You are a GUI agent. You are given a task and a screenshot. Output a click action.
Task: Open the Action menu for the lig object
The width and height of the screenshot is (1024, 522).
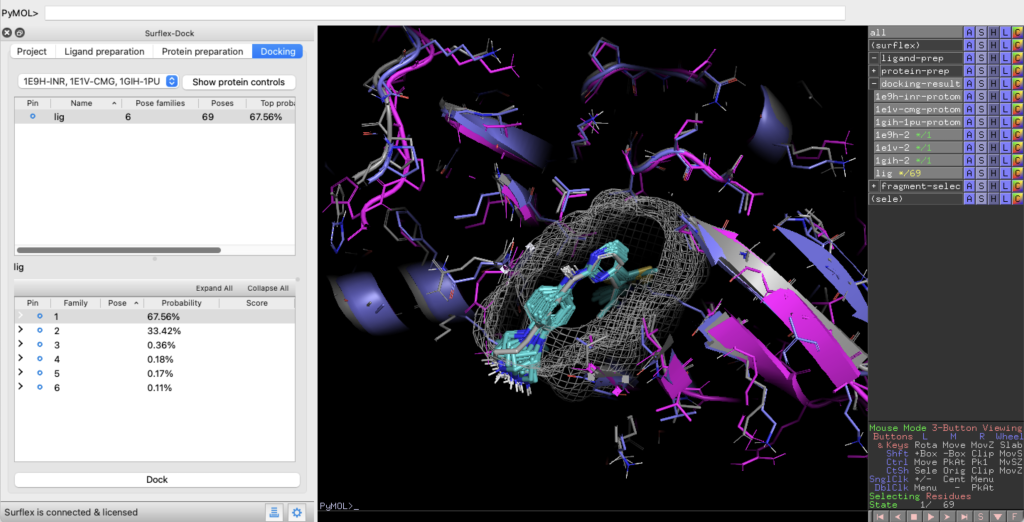coord(969,173)
